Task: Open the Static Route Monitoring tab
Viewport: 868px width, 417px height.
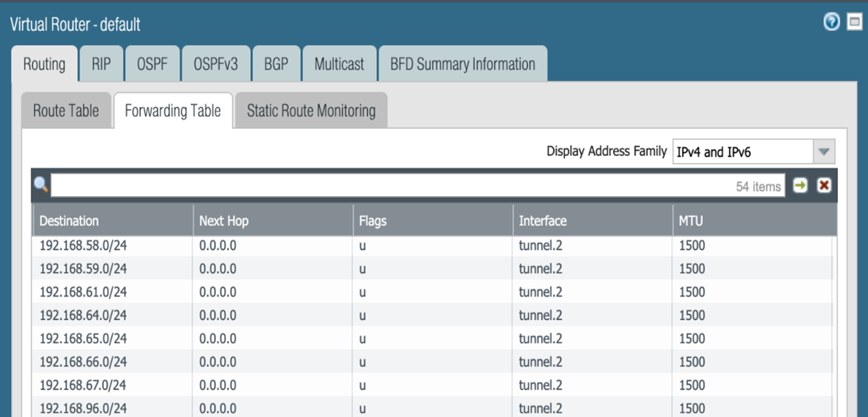Action: pos(311,111)
